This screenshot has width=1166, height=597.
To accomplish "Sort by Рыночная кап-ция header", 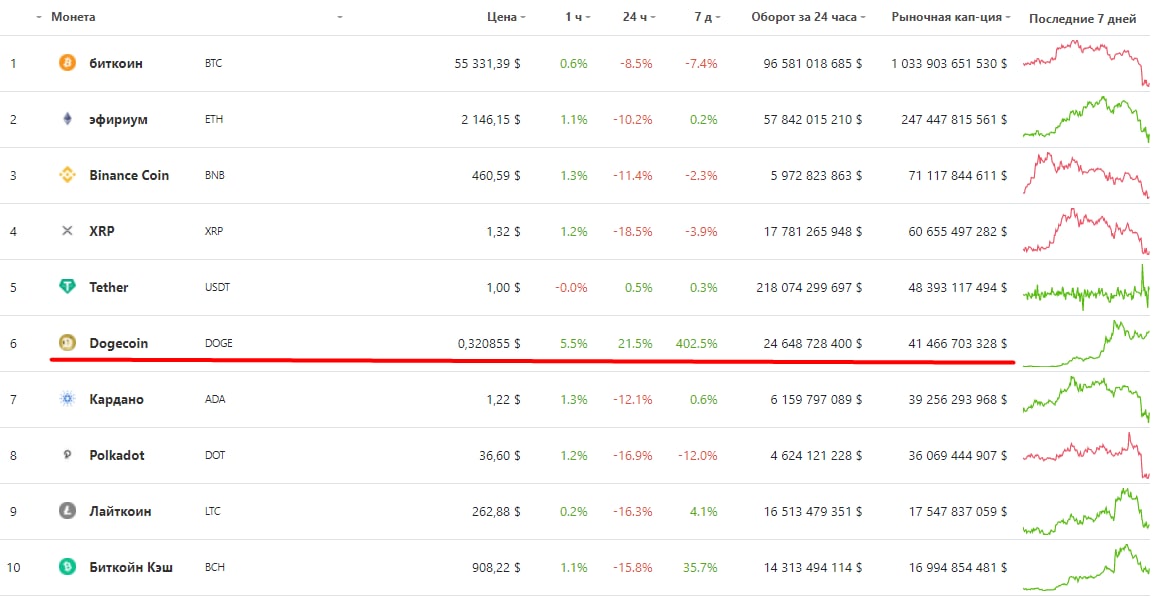I will [951, 17].
